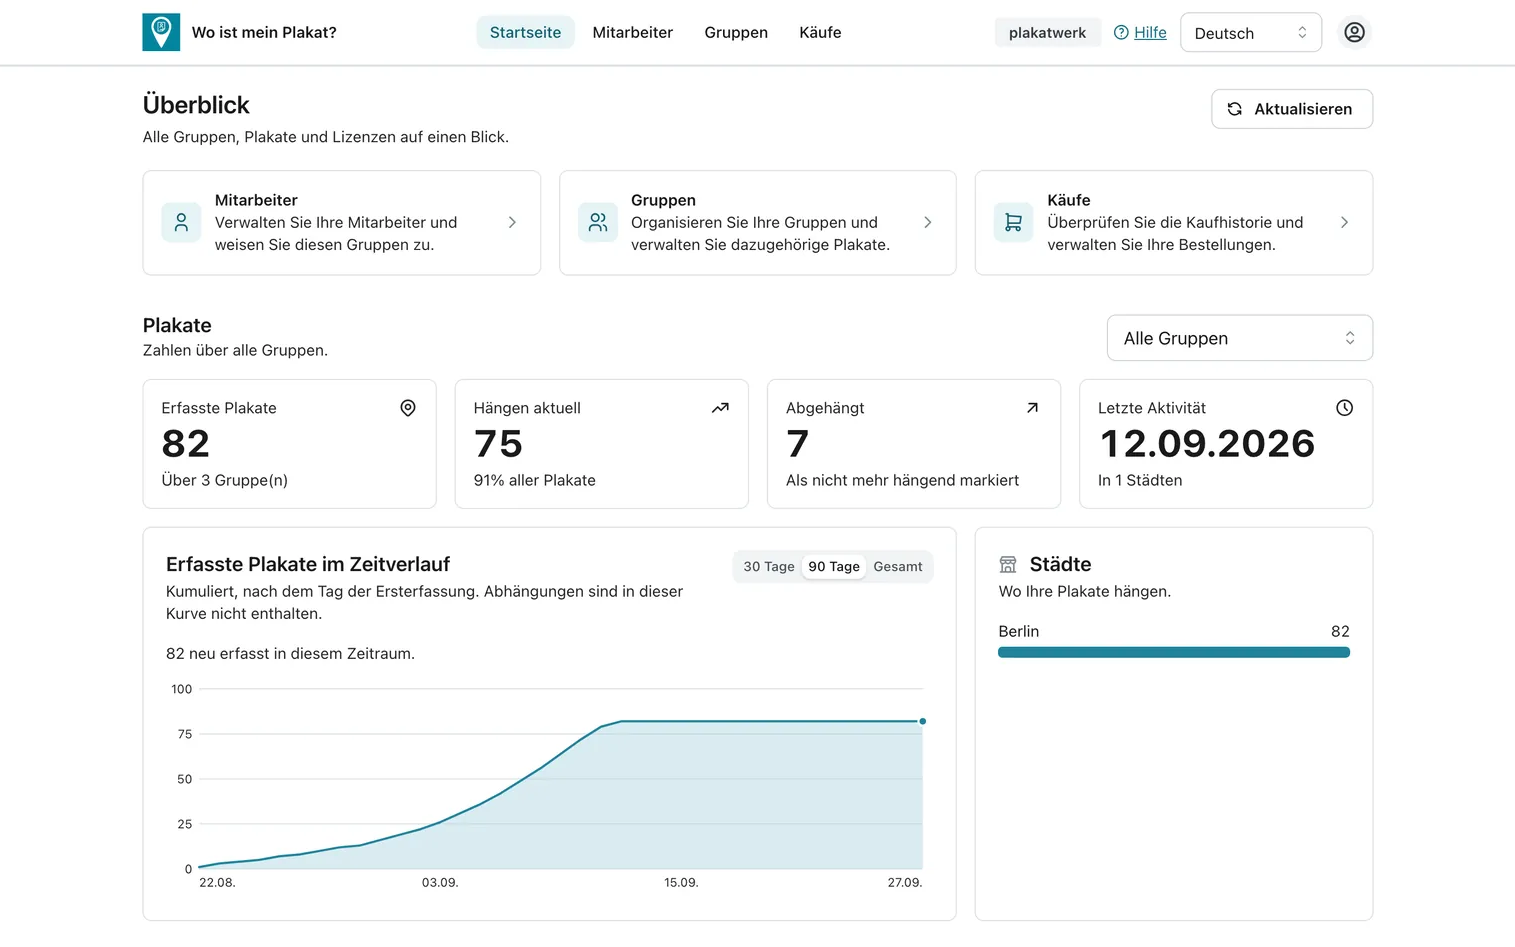Click '82 neu erfasst in diesem Zeitraum.' text
Viewport: 1515px width, 947px height.
pyautogui.click(x=290, y=653)
